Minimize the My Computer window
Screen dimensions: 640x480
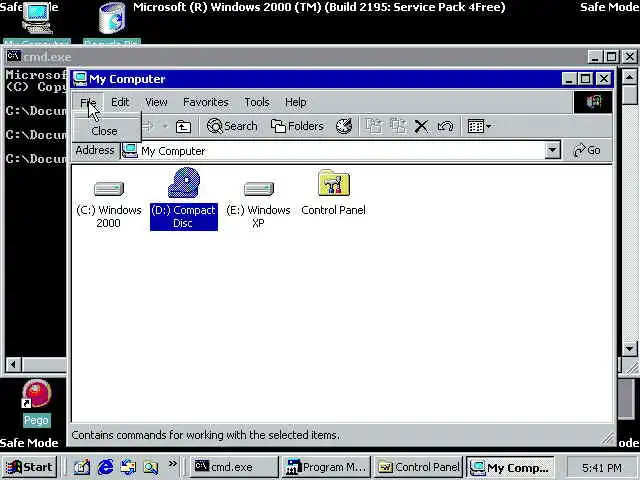tap(569, 79)
